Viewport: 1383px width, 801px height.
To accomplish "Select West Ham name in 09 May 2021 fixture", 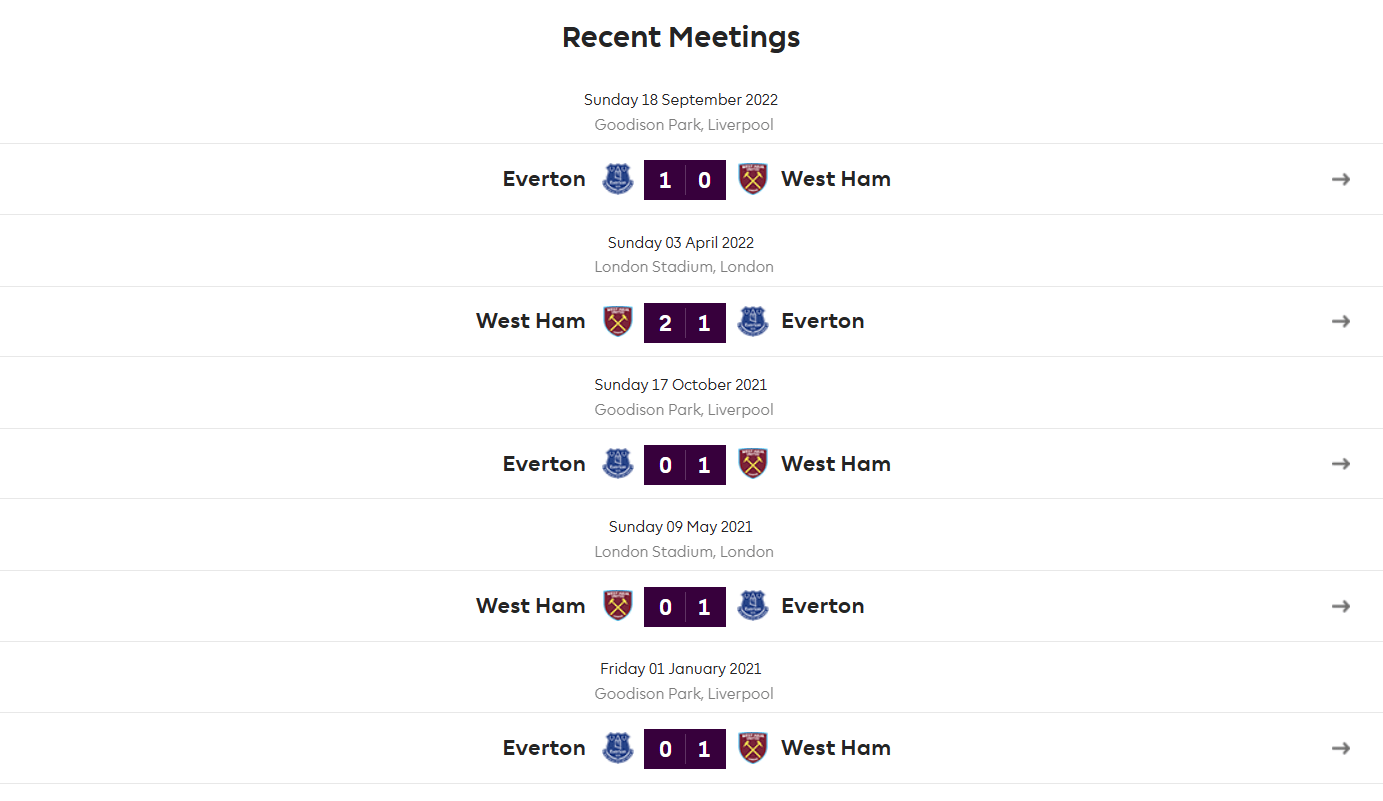I will 531,606.
